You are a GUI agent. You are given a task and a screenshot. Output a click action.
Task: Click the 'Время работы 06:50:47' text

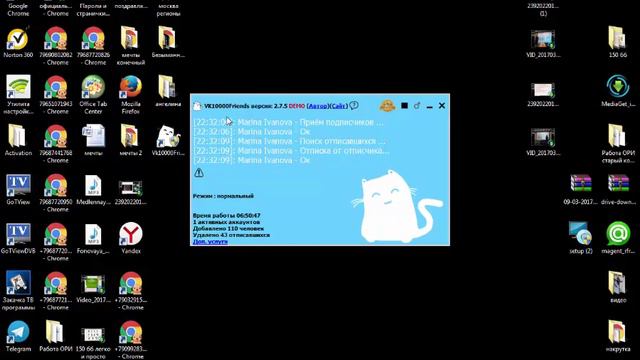point(227,215)
